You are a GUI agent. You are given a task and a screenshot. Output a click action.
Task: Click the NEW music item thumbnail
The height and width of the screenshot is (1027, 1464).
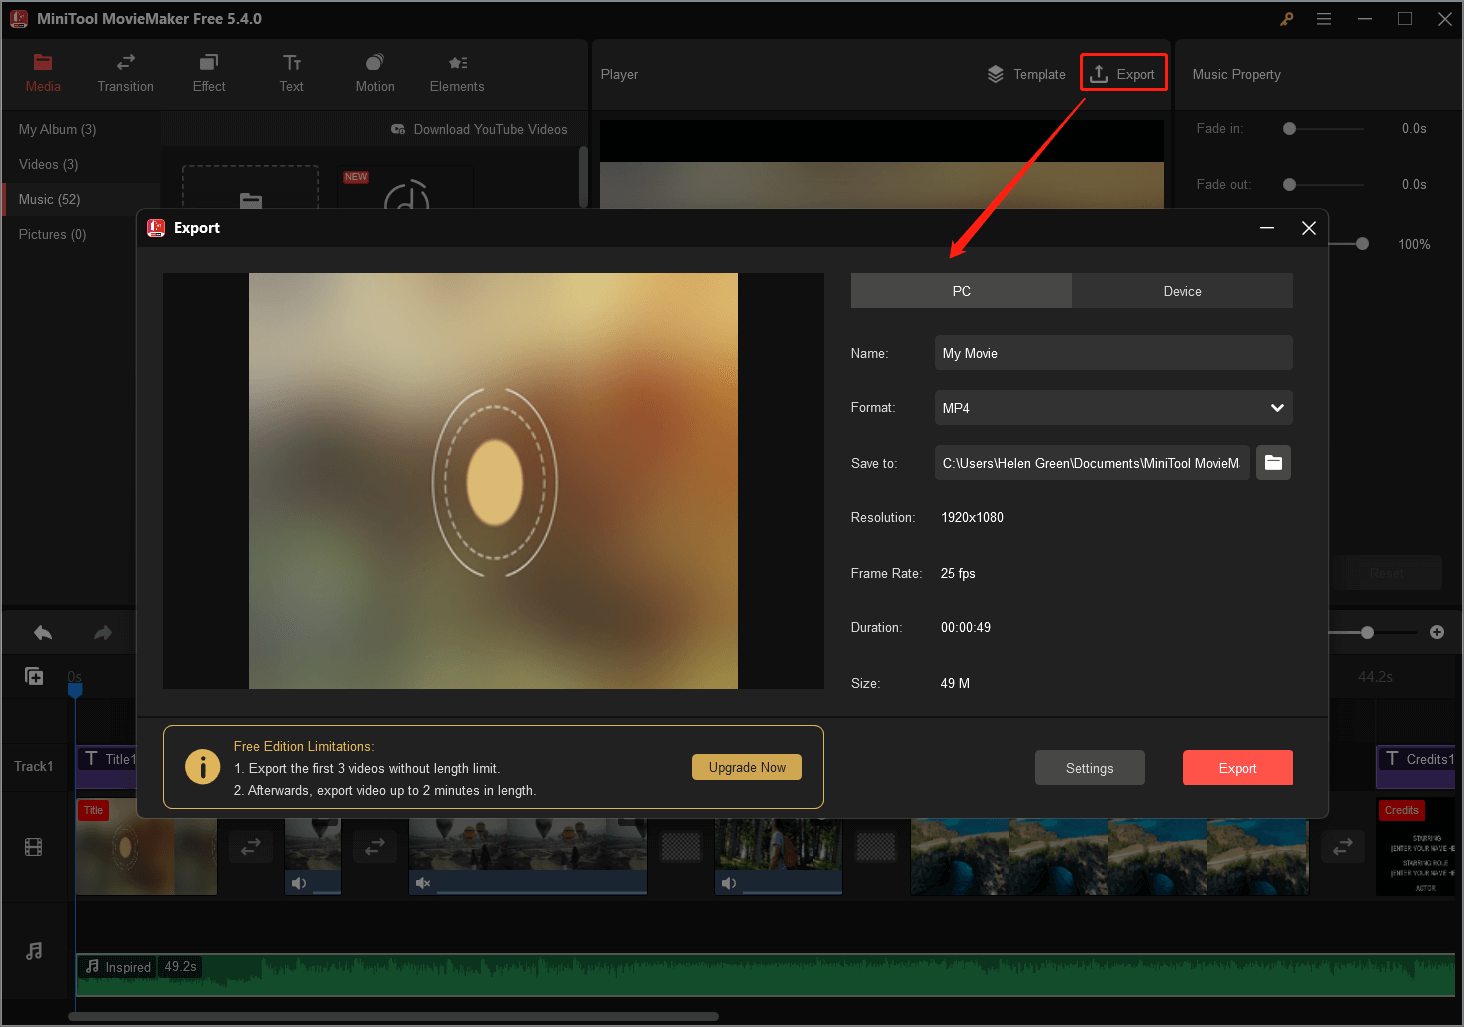point(406,188)
